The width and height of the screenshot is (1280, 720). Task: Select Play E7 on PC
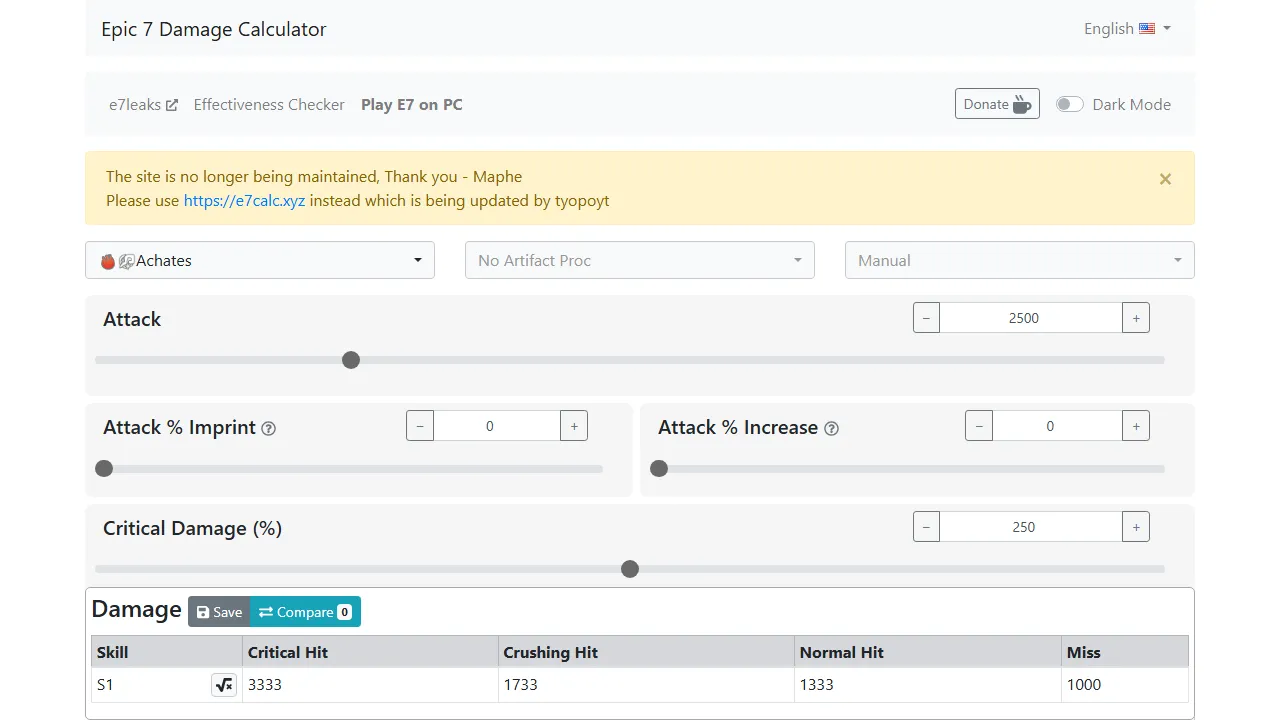(411, 104)
